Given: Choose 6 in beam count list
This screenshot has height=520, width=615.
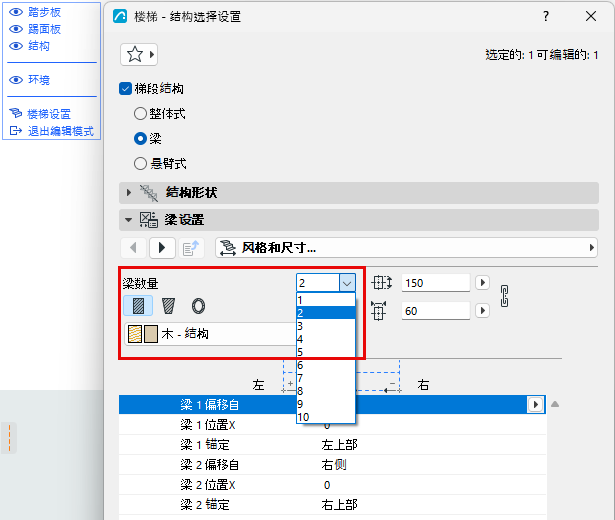Looking at the screenshot, I should (326, 365).
